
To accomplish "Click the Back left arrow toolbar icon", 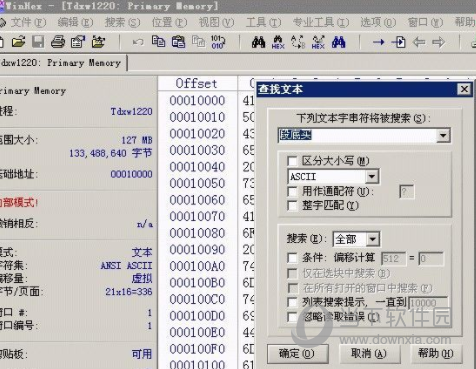I will 419,42.
